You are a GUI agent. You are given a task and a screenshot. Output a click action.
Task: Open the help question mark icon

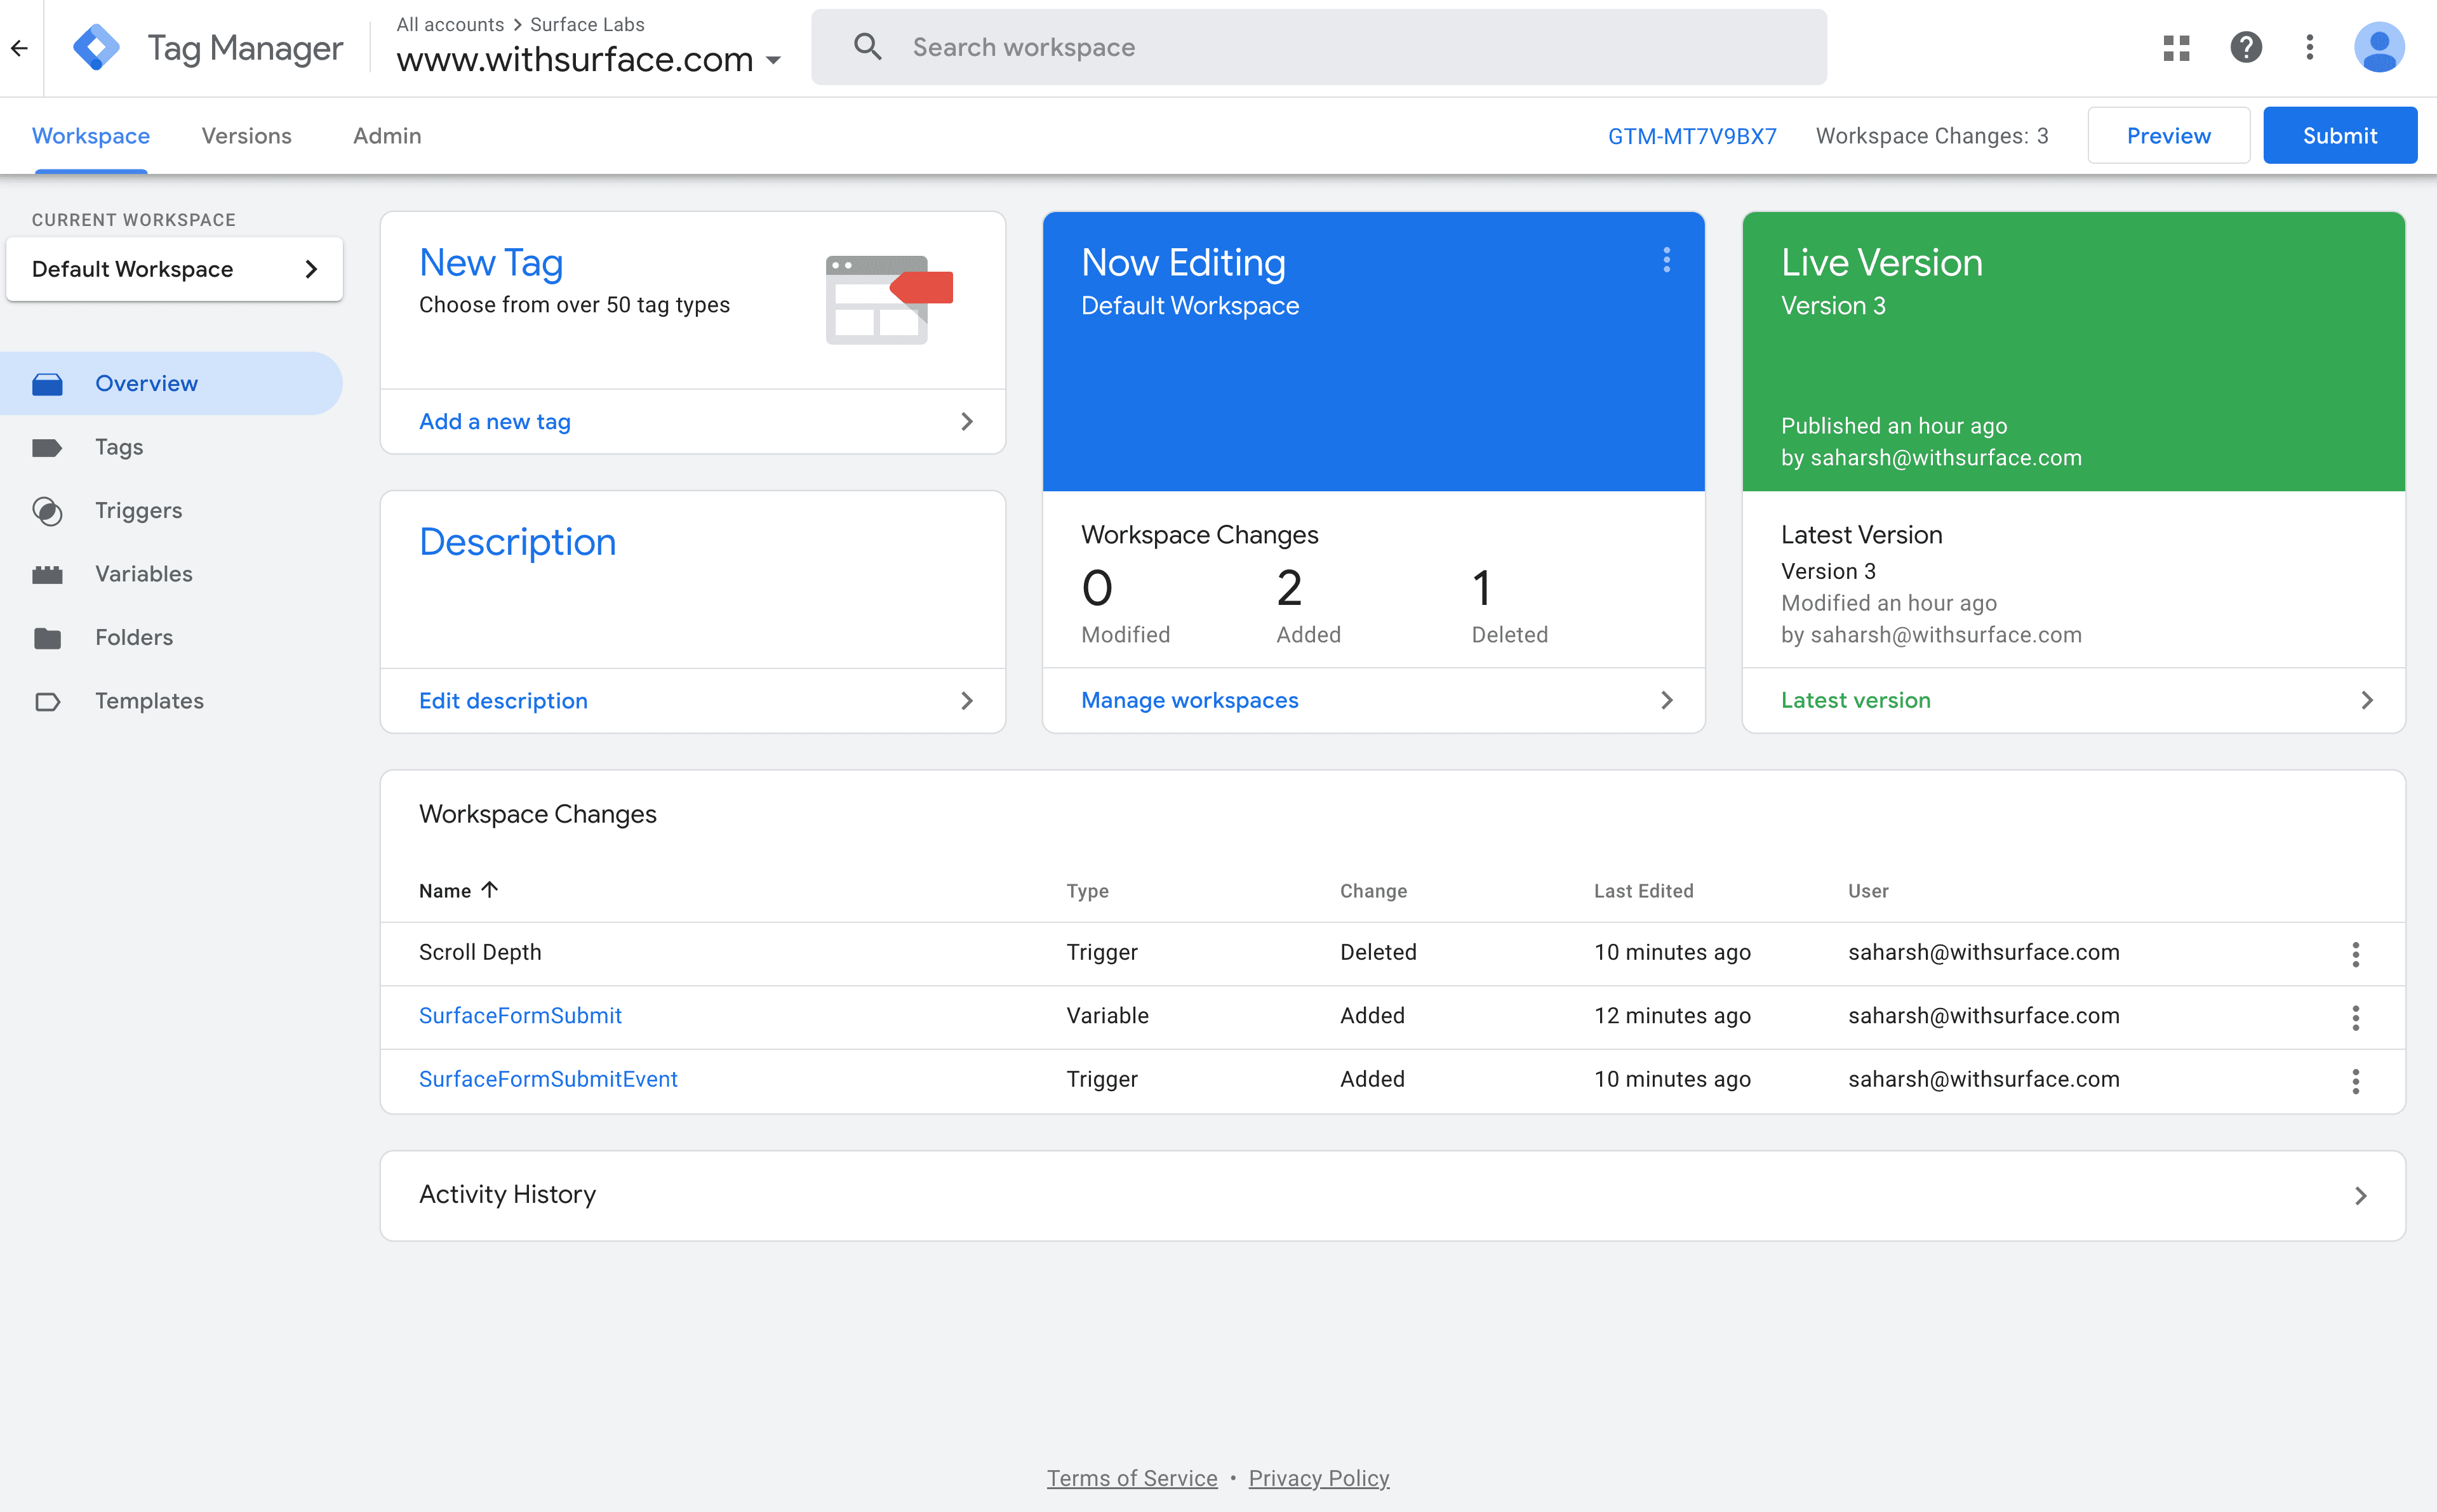coord(2246,47)
